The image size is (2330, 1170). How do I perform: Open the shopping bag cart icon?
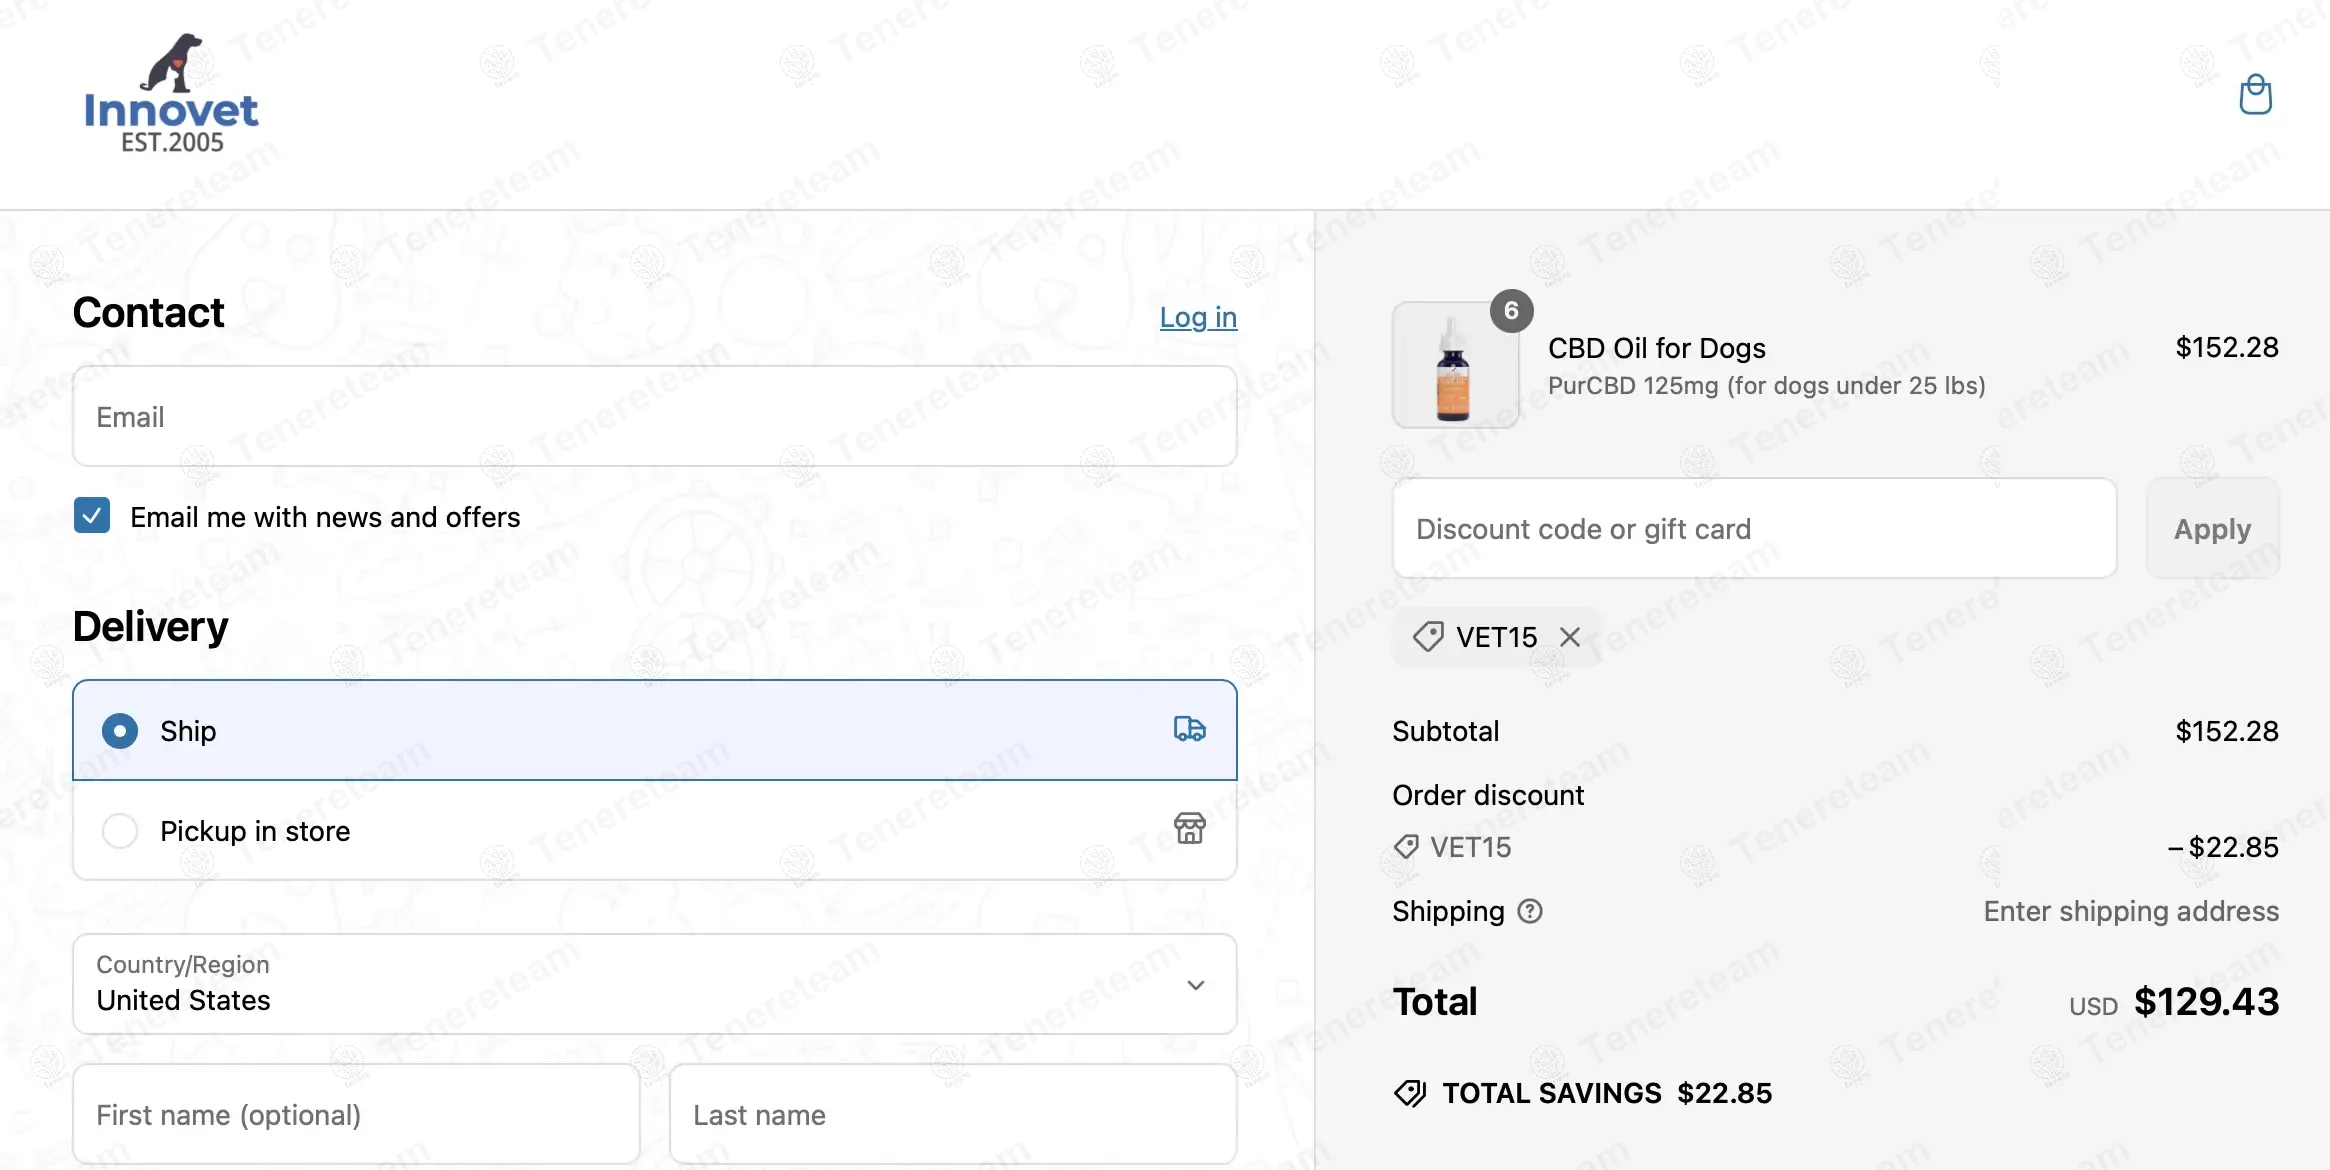(x=2255, y=95)
